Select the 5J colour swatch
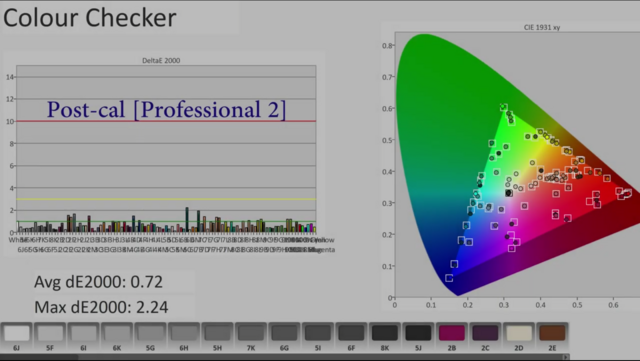Screen dimensions: 640x361 [418, 333]
